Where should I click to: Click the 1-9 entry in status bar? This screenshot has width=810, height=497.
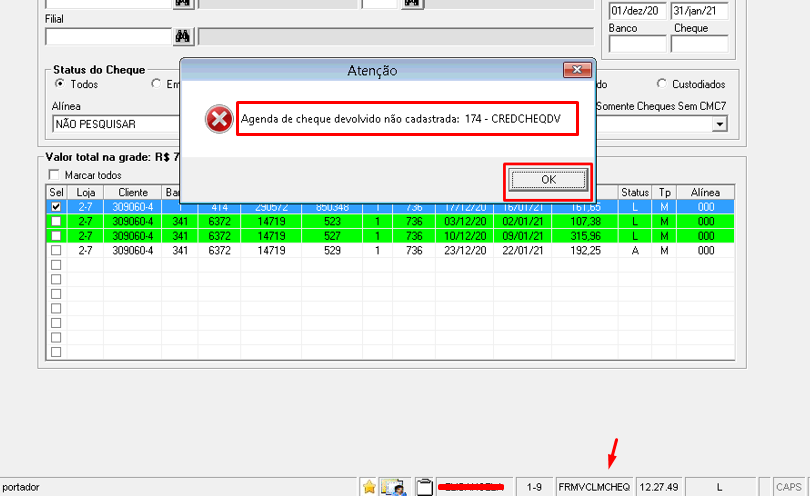pos(534,487)
